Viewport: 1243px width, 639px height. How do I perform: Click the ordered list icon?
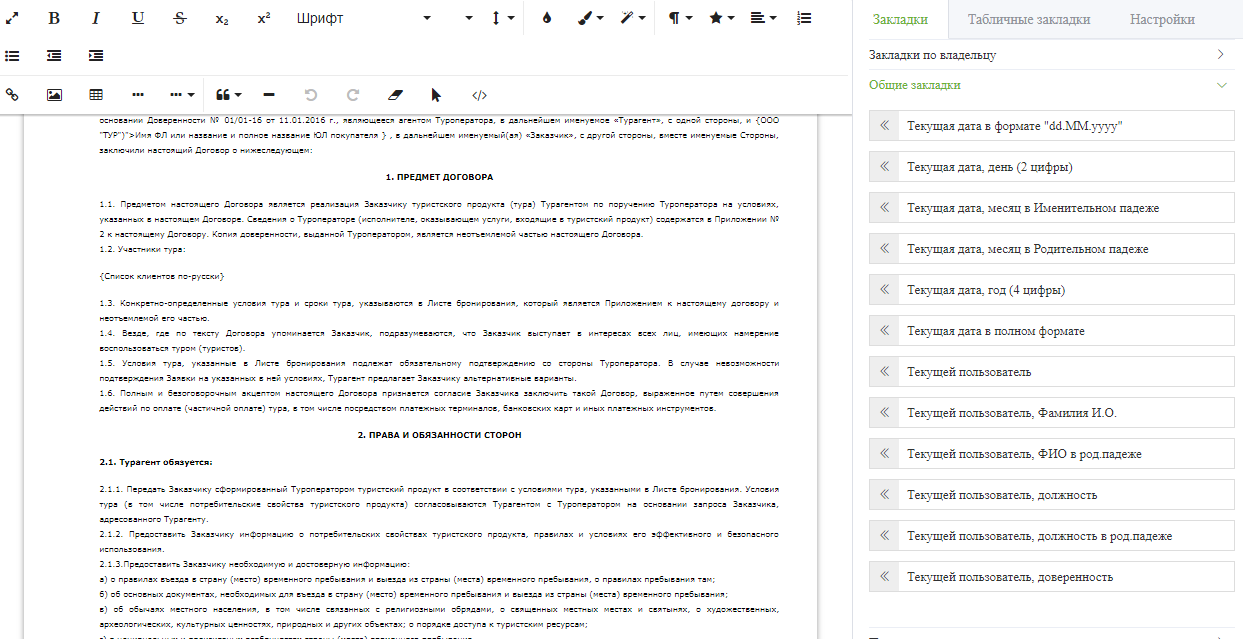click(x=805, y=19)
